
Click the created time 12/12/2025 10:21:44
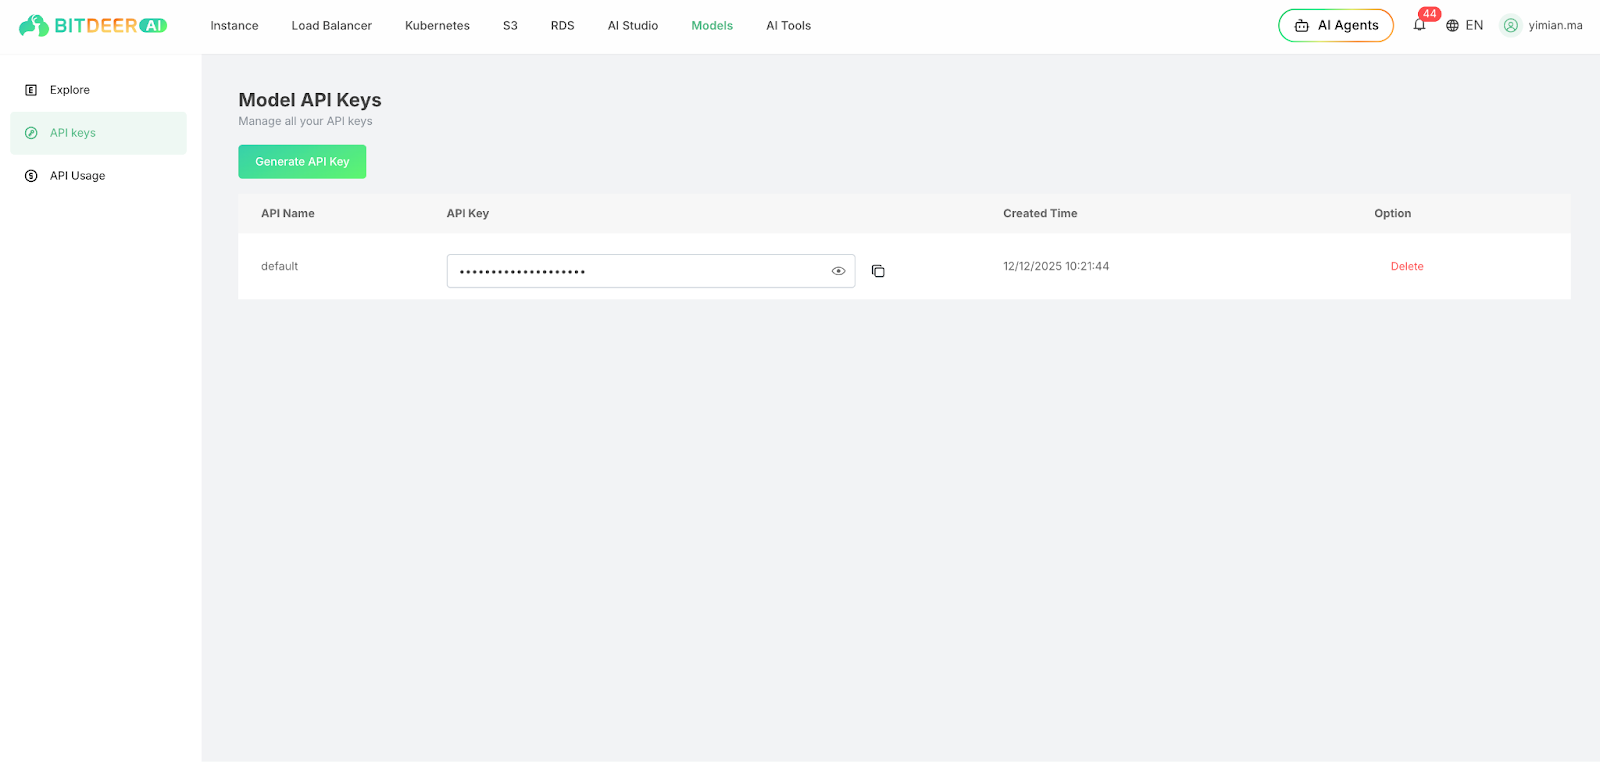click(x=1056, y=266)
